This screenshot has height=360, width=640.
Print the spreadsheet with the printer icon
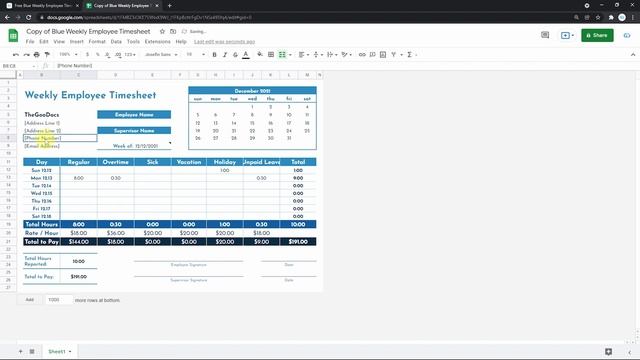(x=37, y=55)
